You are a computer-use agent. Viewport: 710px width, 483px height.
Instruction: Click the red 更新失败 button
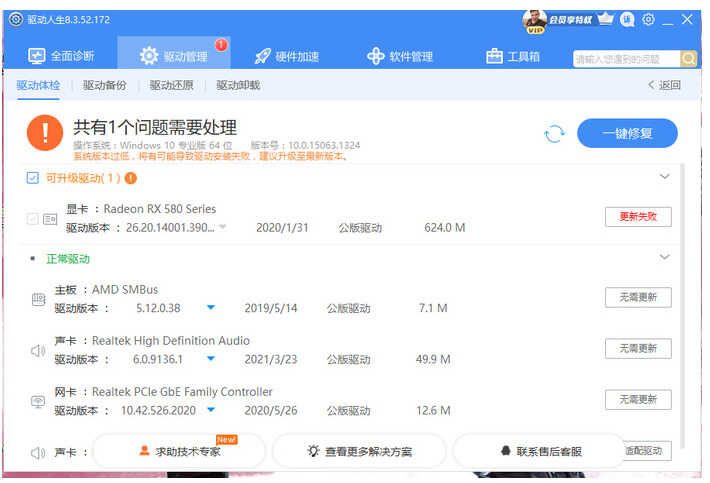[x=638, y=217]
